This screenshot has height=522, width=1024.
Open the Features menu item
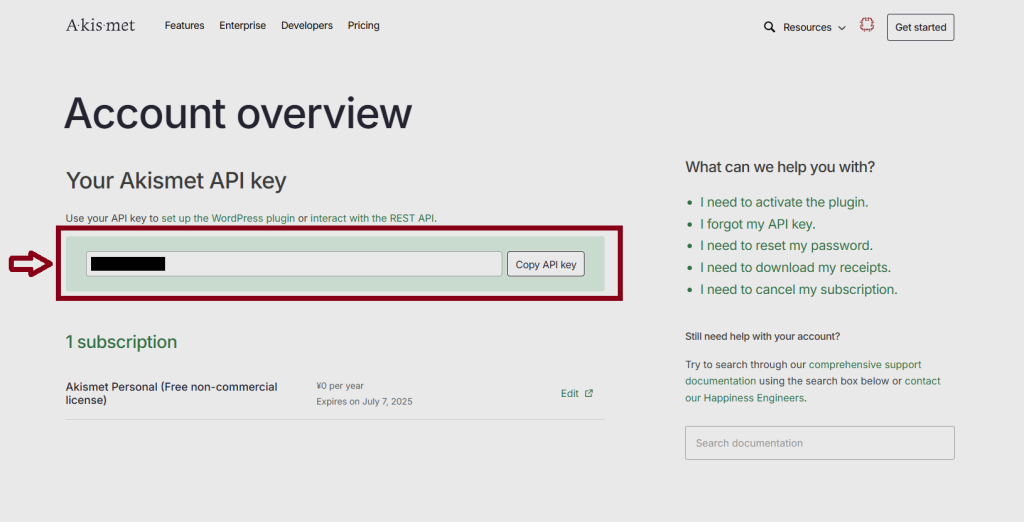(x=184, y=26)
